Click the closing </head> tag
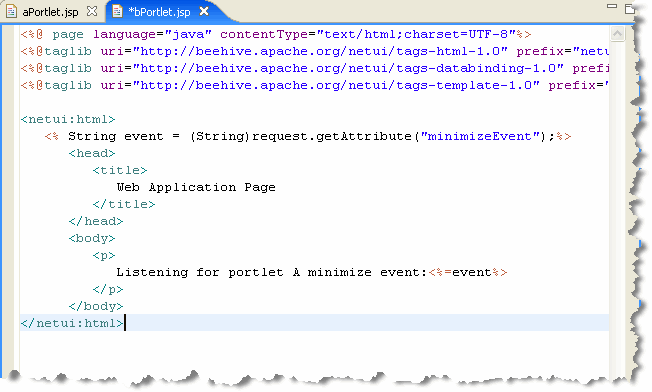This screenshot has height=392, width=652. tap(96, 222)
